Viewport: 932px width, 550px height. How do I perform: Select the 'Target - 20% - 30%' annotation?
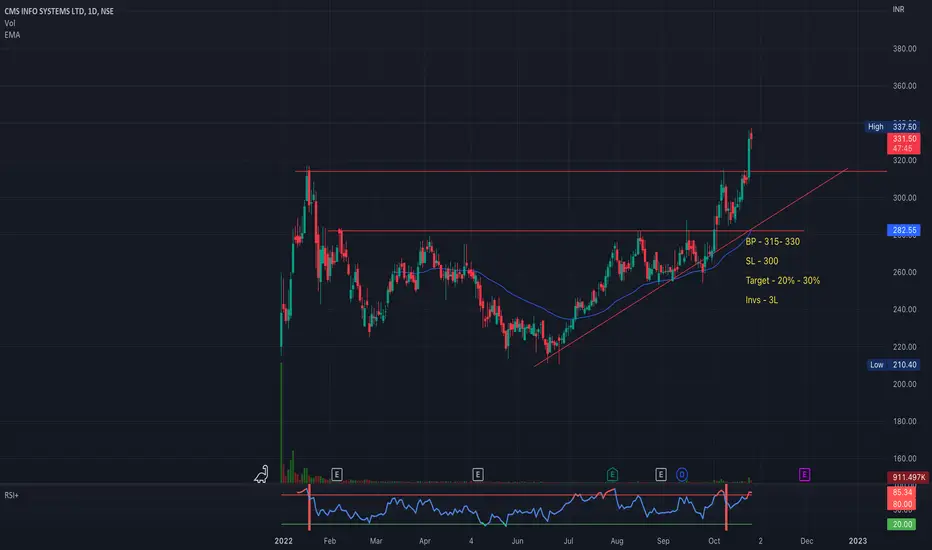[783, 281]
